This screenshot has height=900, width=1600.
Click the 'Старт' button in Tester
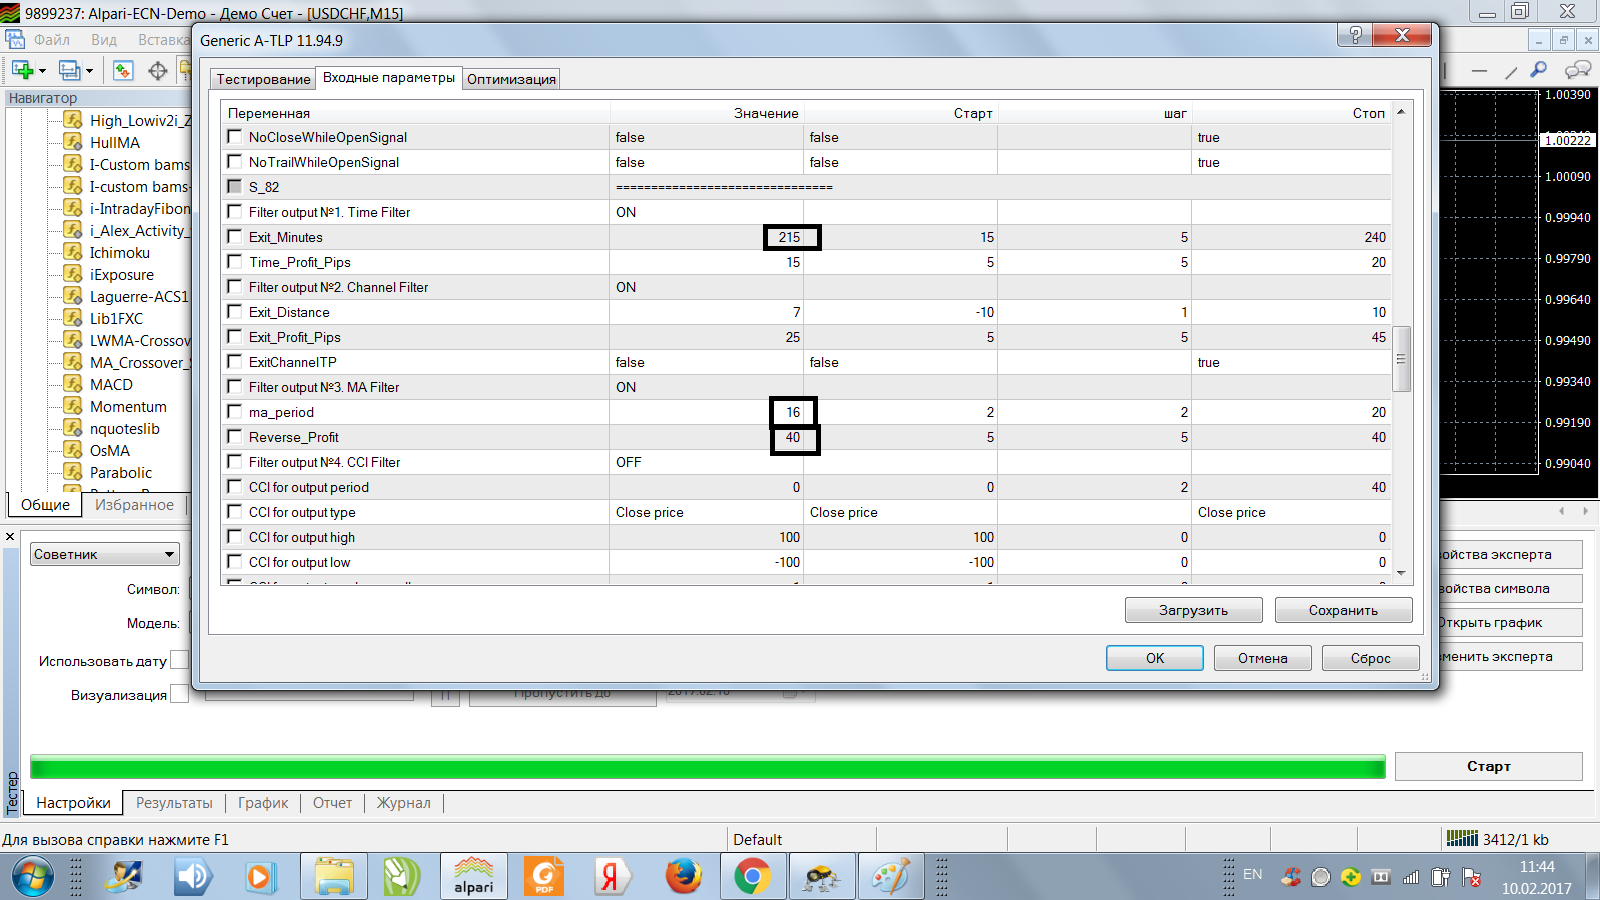pos(1489,766)
